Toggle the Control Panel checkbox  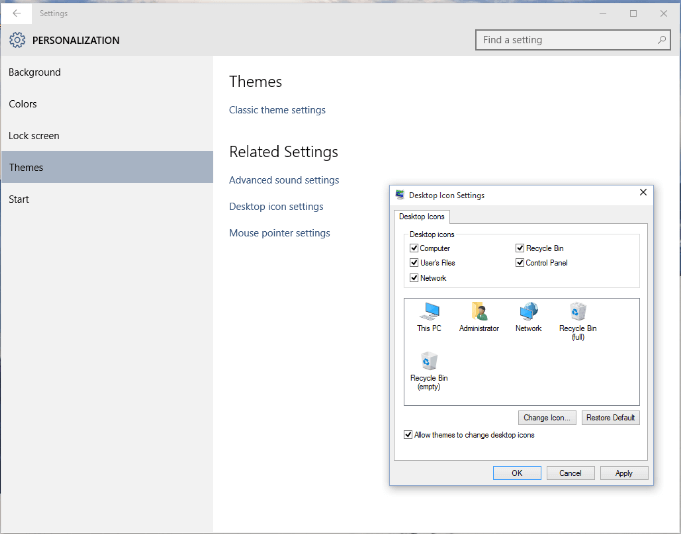click(x=519, y=263)
